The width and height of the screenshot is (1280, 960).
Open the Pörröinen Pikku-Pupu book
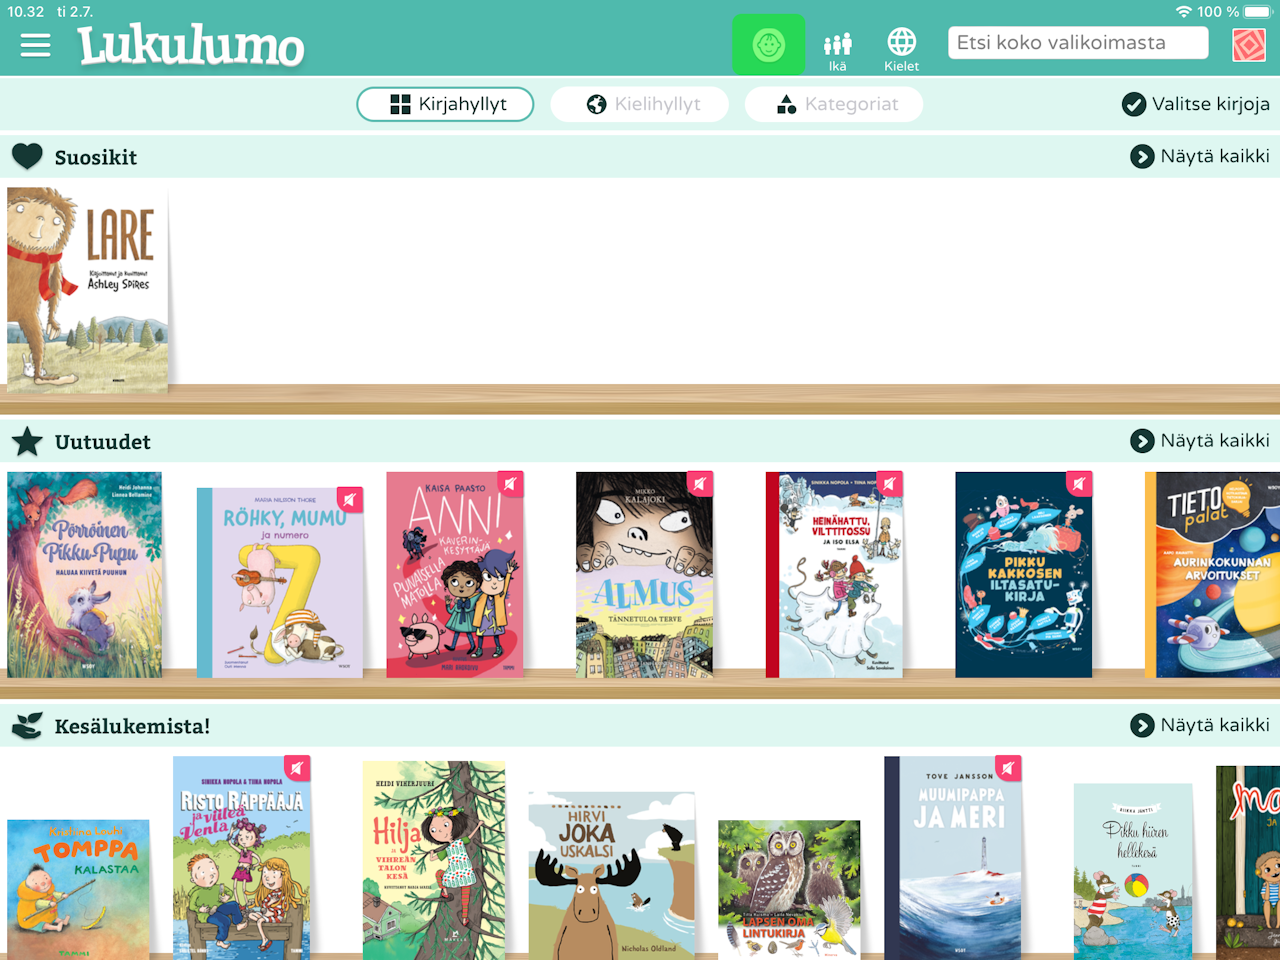click(x=84, y=575)
